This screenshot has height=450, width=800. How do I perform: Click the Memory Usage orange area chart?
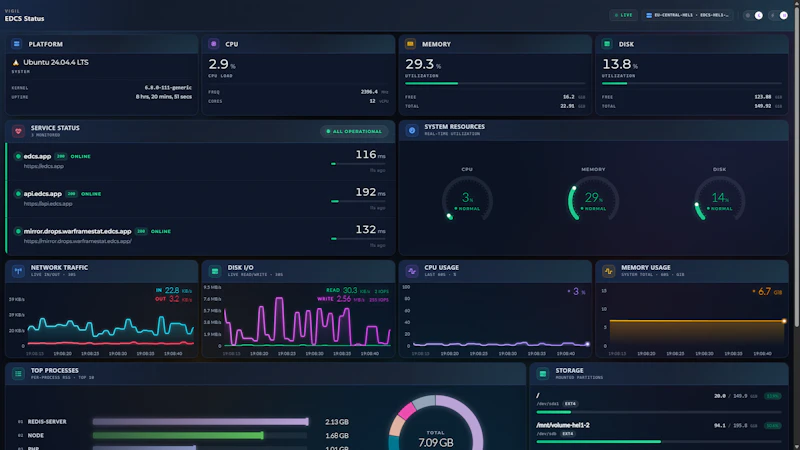(x=697, y=332)
